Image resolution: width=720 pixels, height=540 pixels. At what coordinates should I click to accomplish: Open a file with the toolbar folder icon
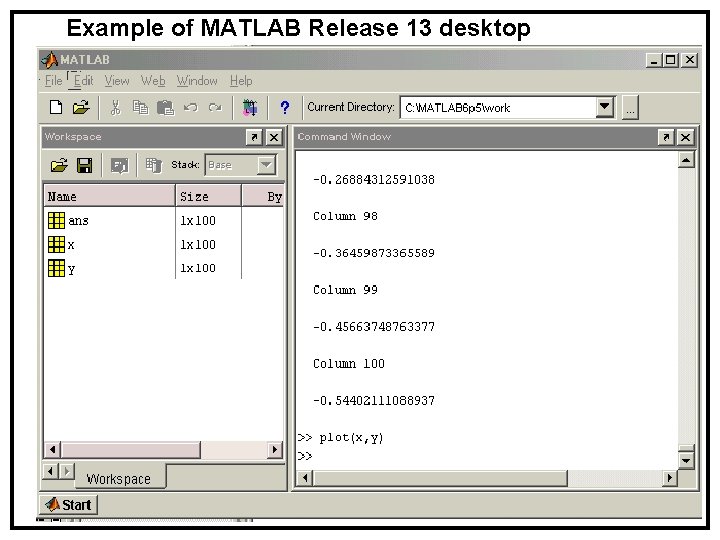pyautogui.click(x=81, y=107)
